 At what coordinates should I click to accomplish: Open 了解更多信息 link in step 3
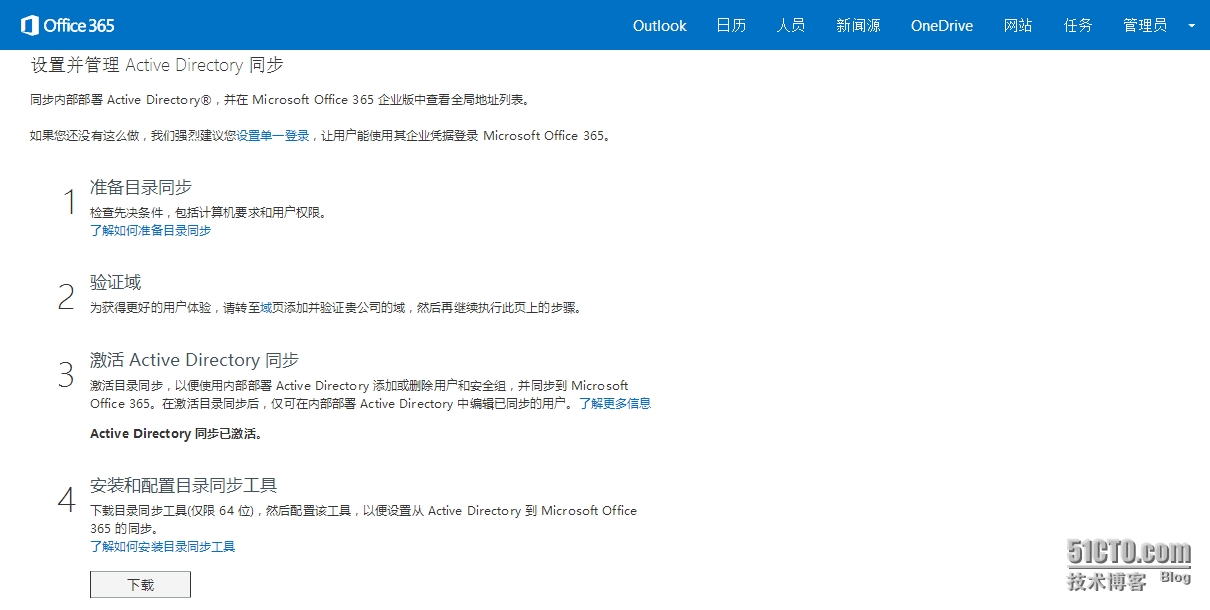(615, 404)
